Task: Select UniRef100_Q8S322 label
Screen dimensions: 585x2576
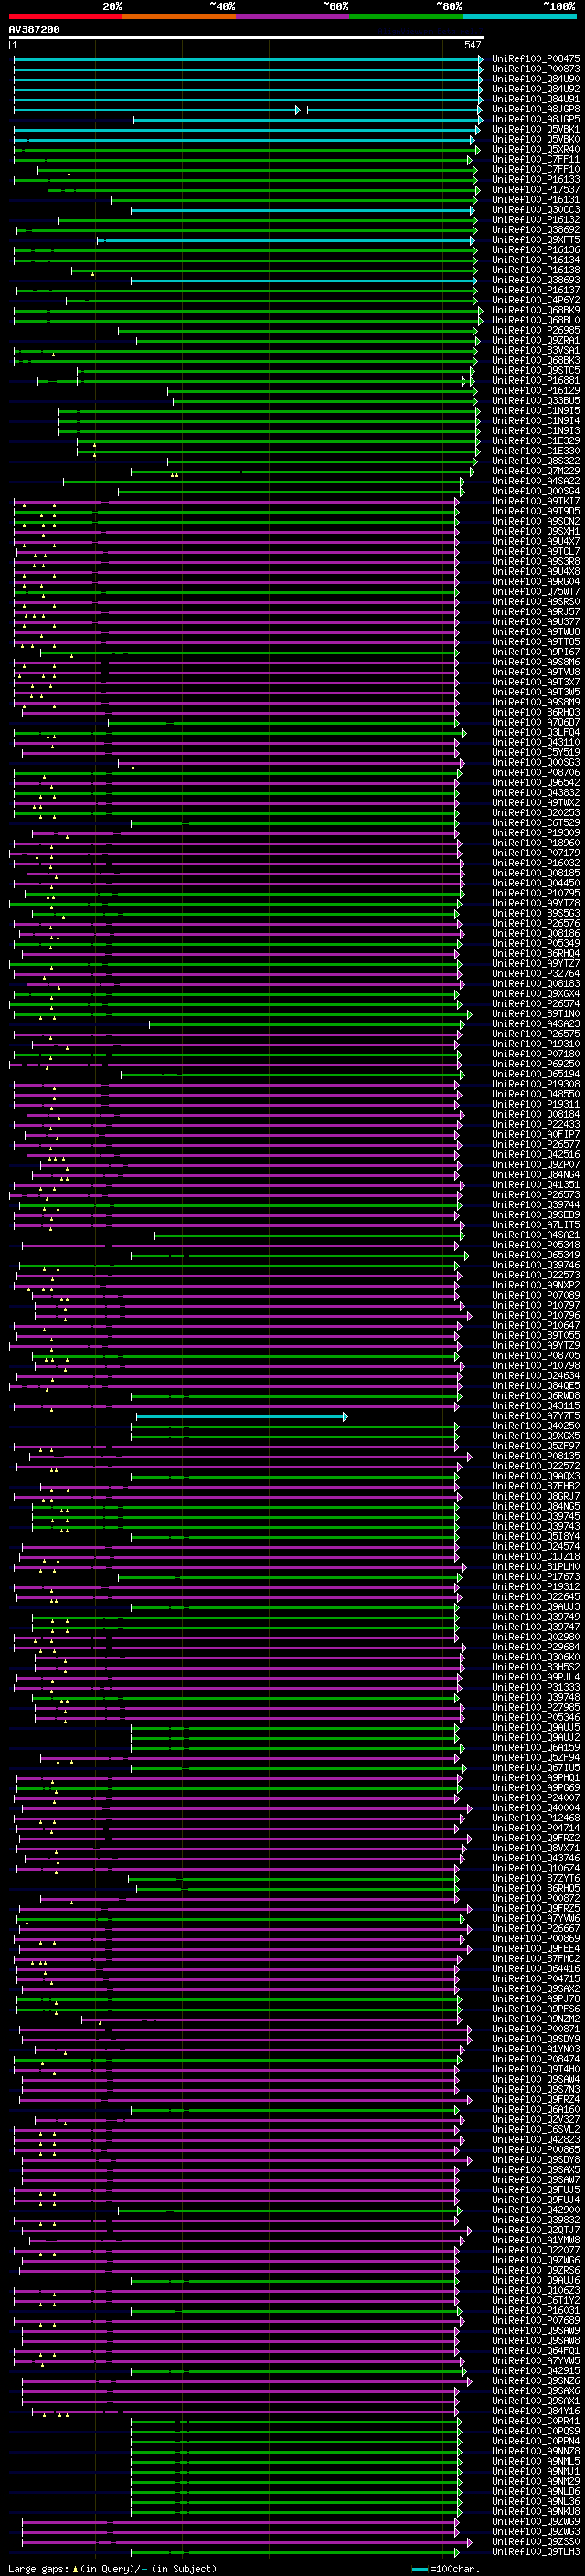Action: click(x=536, y=461)
